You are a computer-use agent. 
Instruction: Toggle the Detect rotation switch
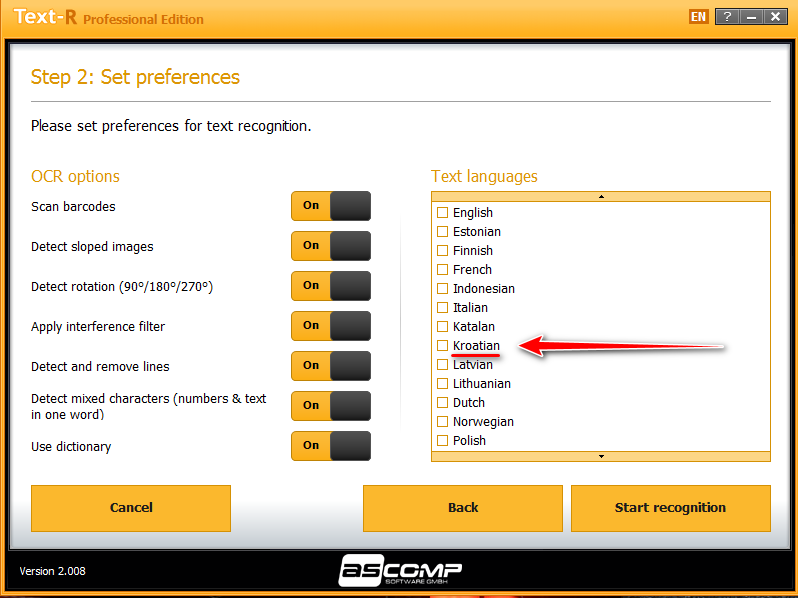(x=331, y=286)
